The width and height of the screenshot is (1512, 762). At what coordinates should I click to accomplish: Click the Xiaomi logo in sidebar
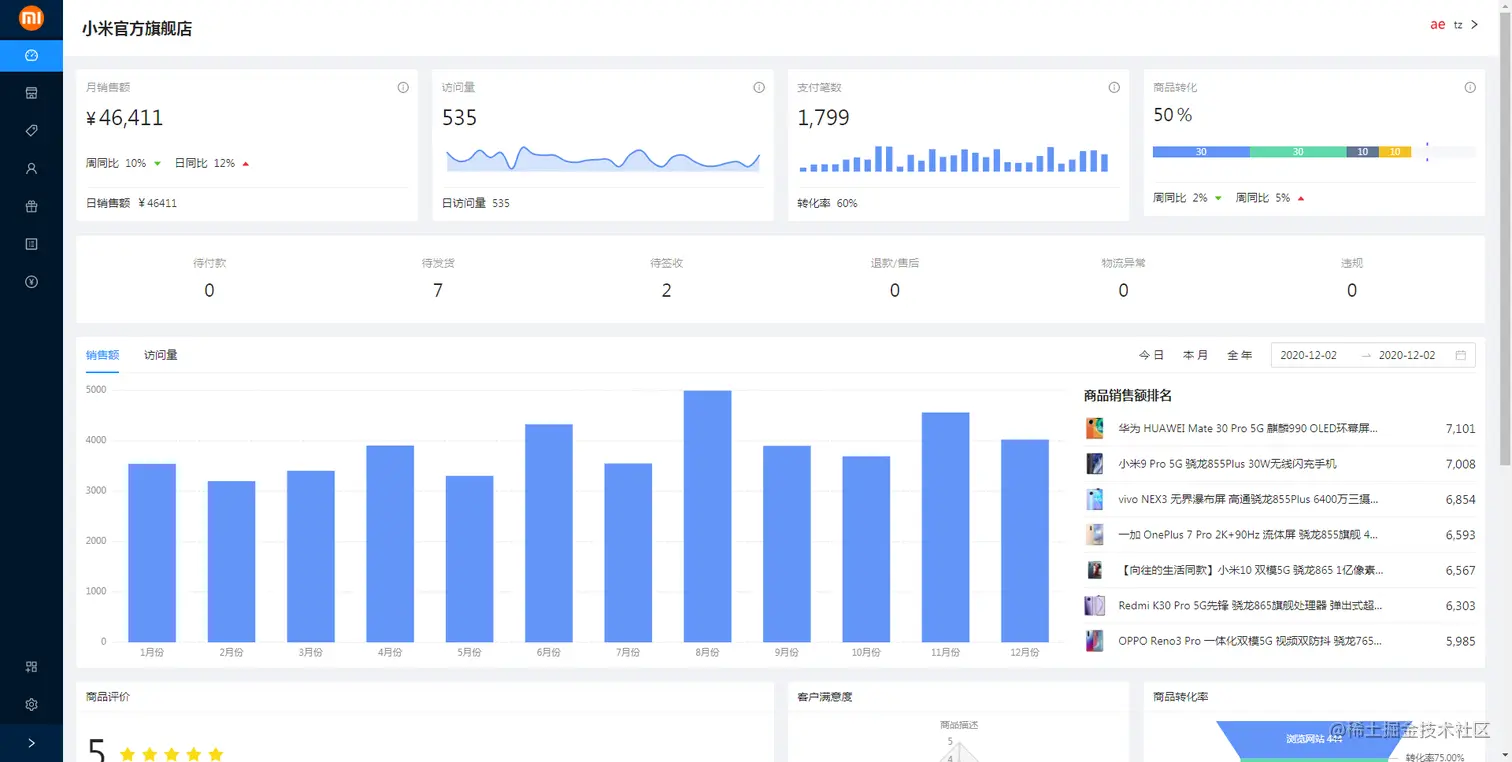pos(31,18)
